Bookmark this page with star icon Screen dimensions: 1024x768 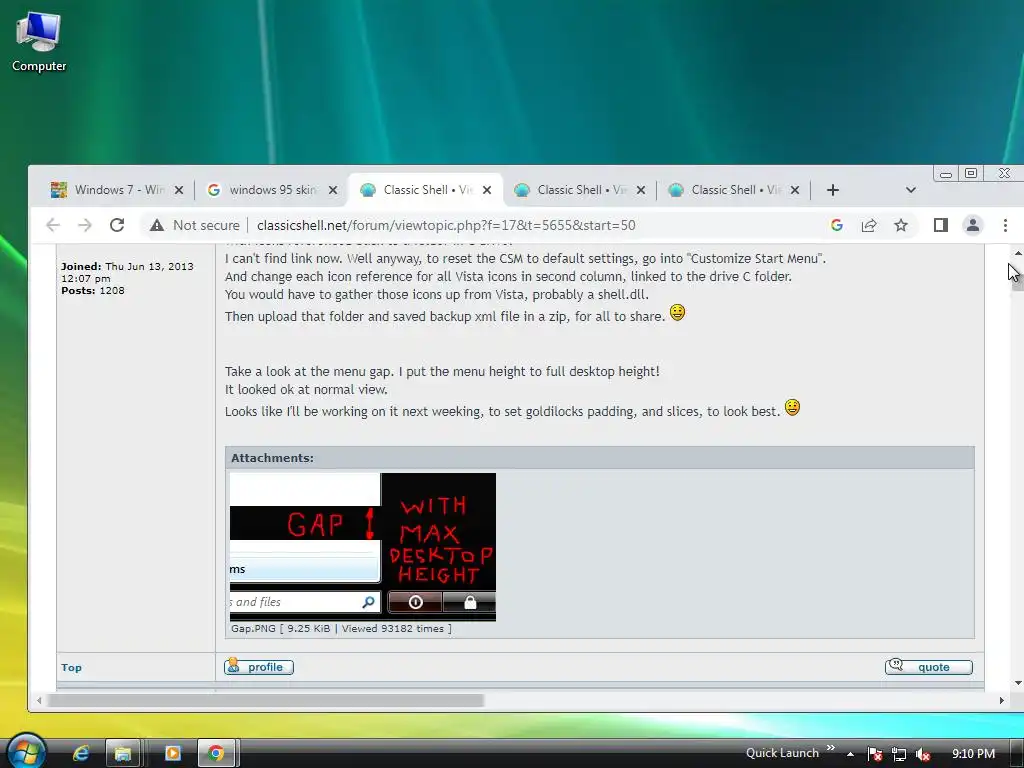[x=901, y=225]
